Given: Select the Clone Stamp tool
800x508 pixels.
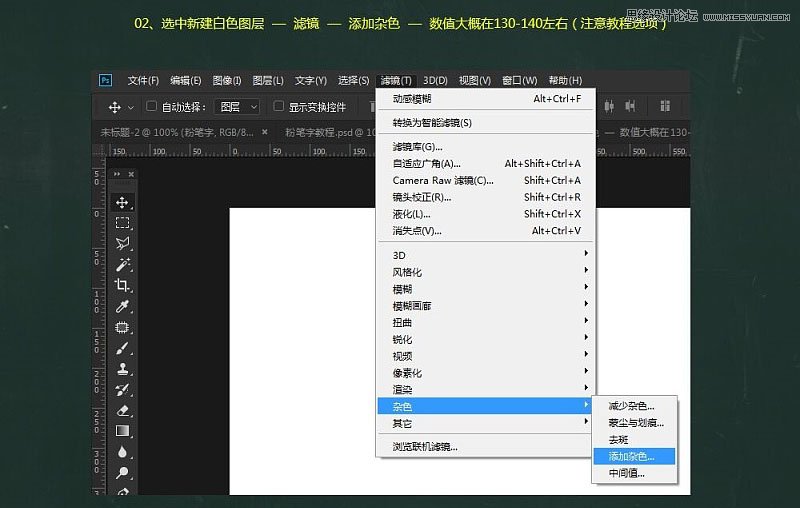Looking at the screenshot, I should [x=123, y=369].
